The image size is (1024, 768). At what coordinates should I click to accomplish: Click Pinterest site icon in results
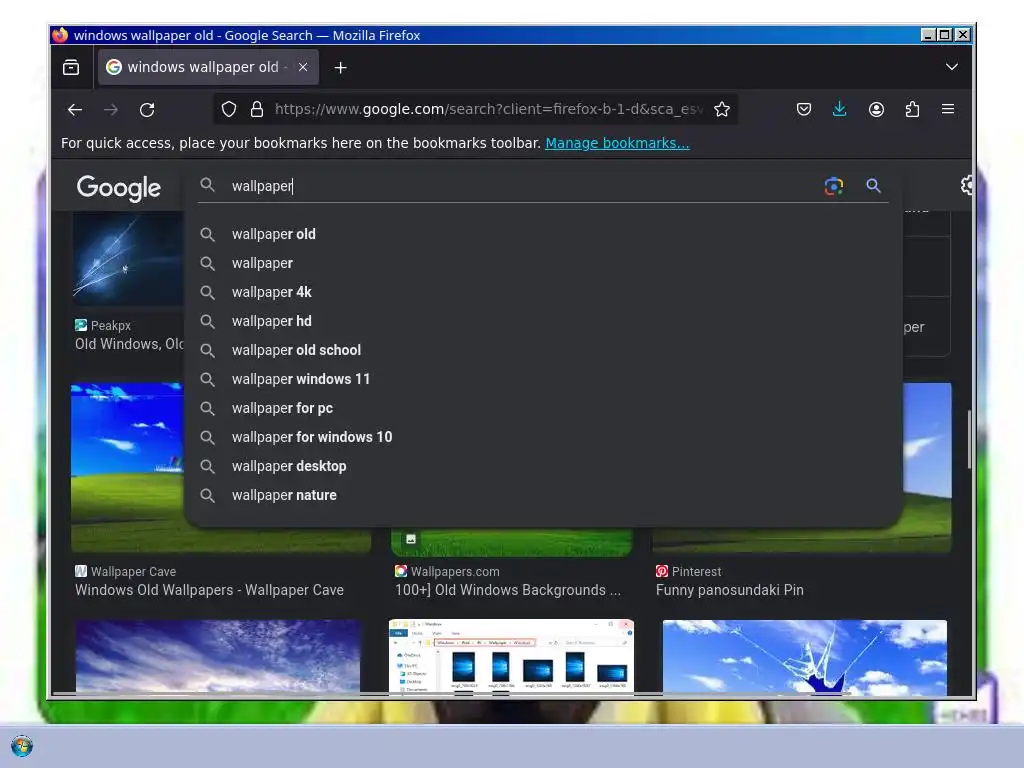662,571
